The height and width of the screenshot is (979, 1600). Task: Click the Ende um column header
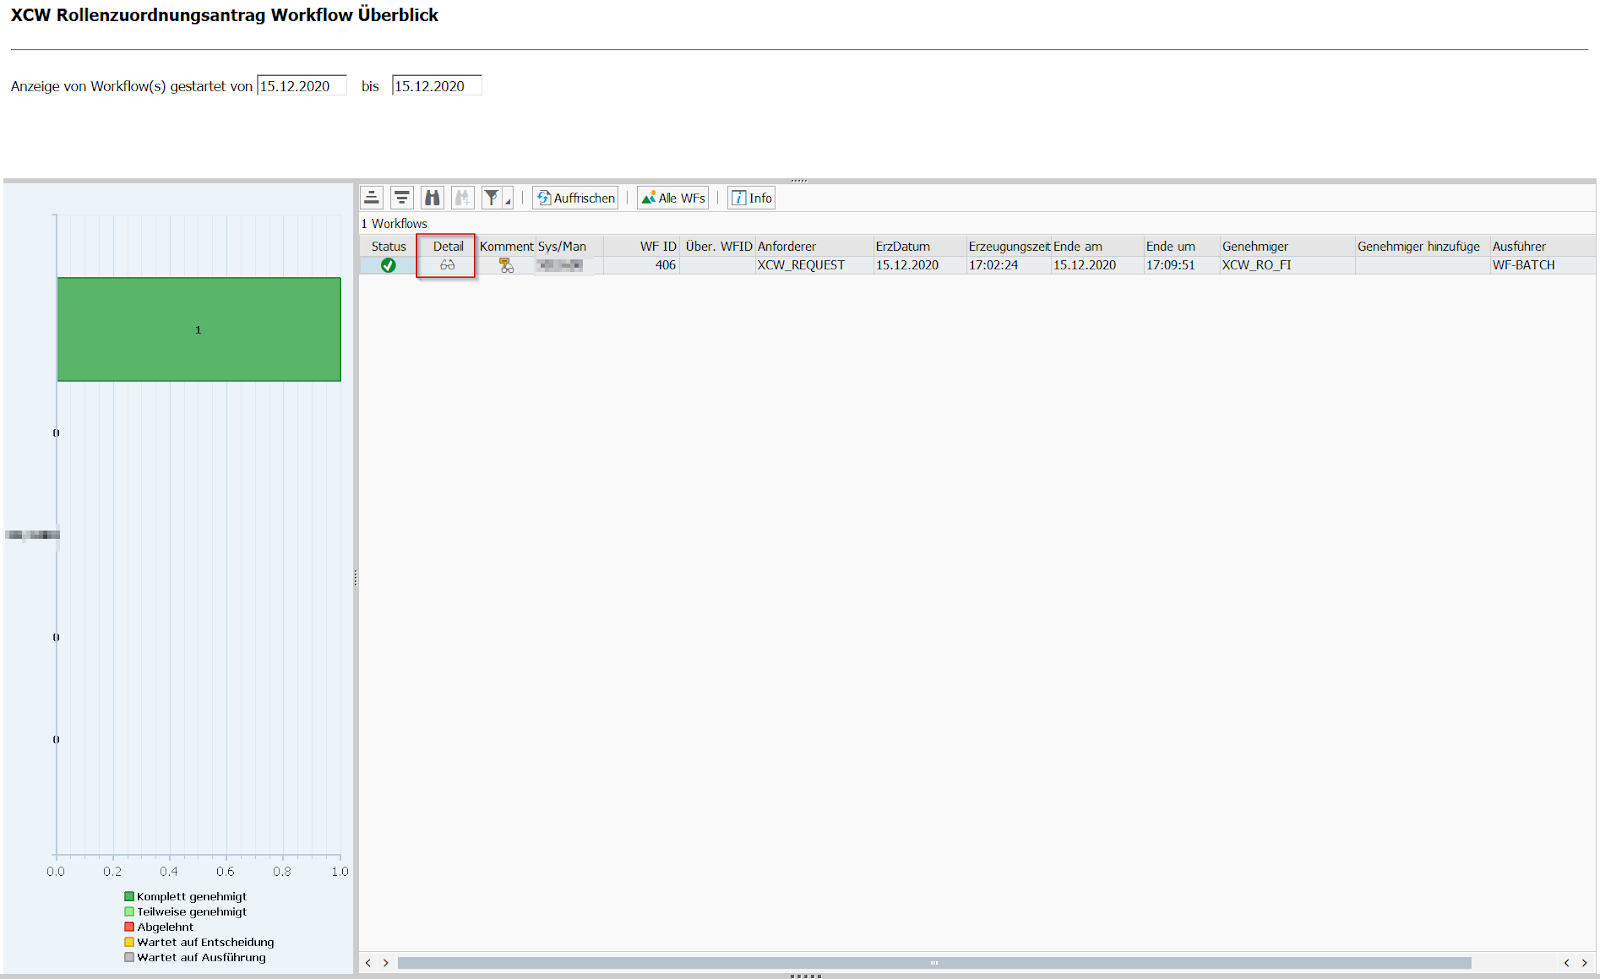[x=1181, y=246]
